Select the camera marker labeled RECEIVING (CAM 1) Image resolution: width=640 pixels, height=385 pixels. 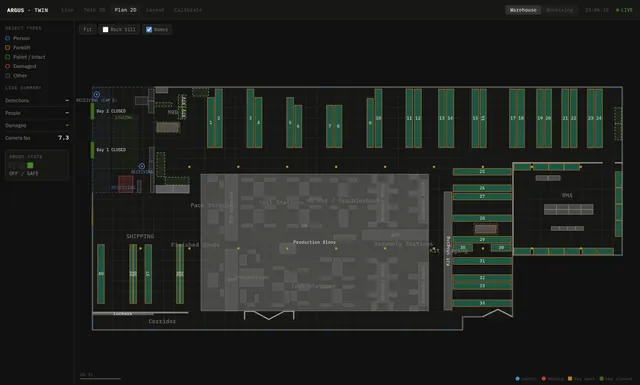[97, 95]
